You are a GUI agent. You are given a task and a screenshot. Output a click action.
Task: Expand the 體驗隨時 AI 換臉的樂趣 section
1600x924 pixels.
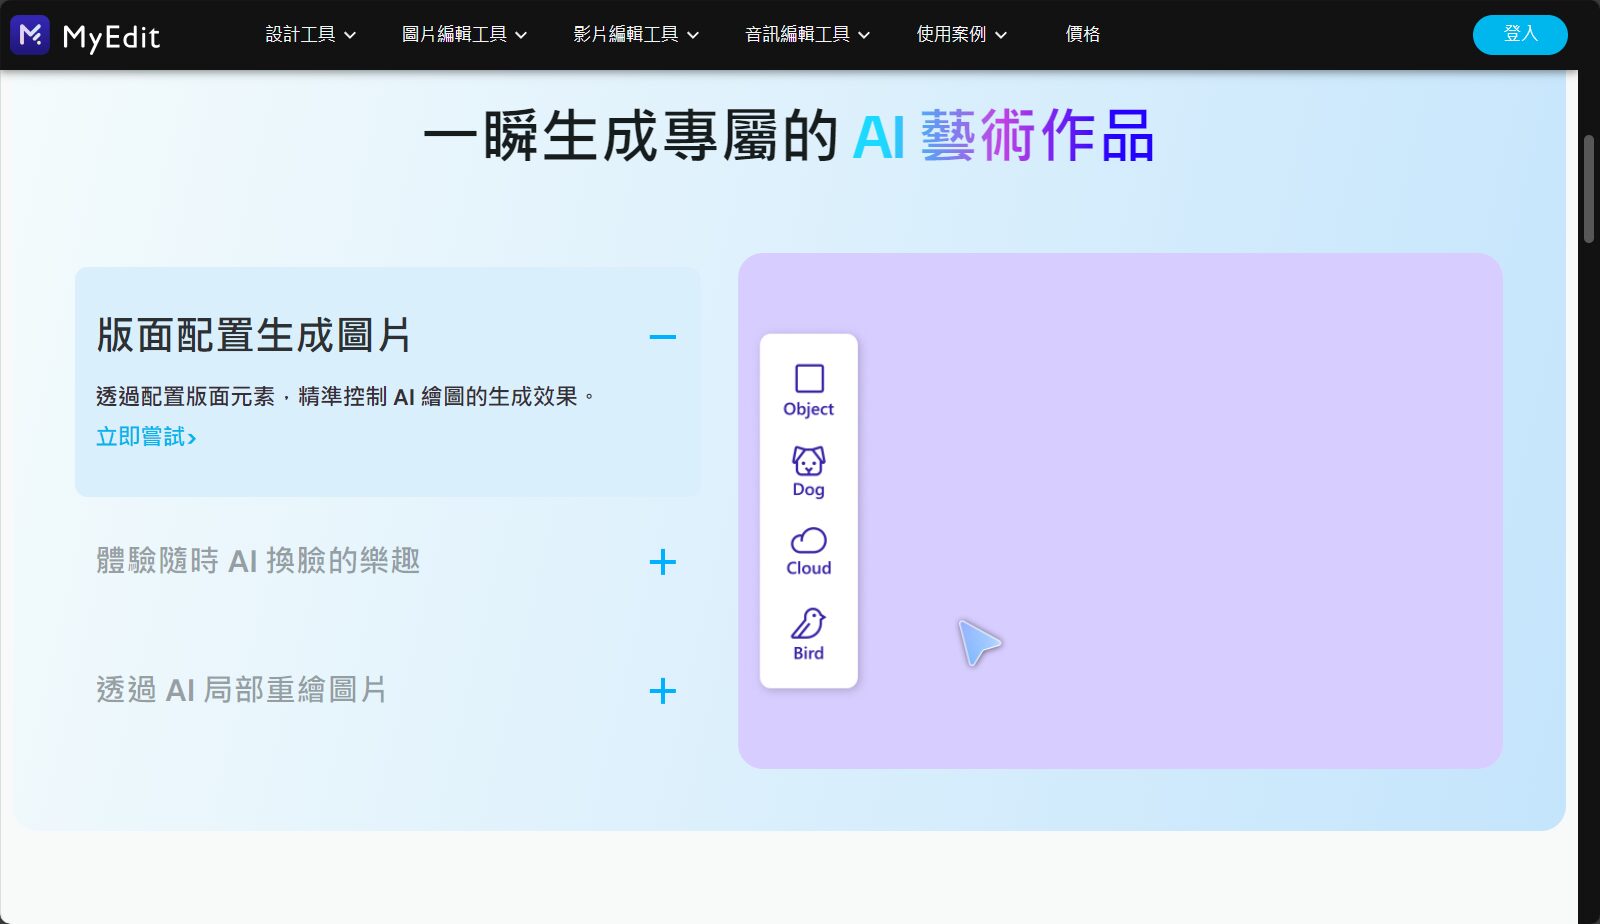point(663,562)
